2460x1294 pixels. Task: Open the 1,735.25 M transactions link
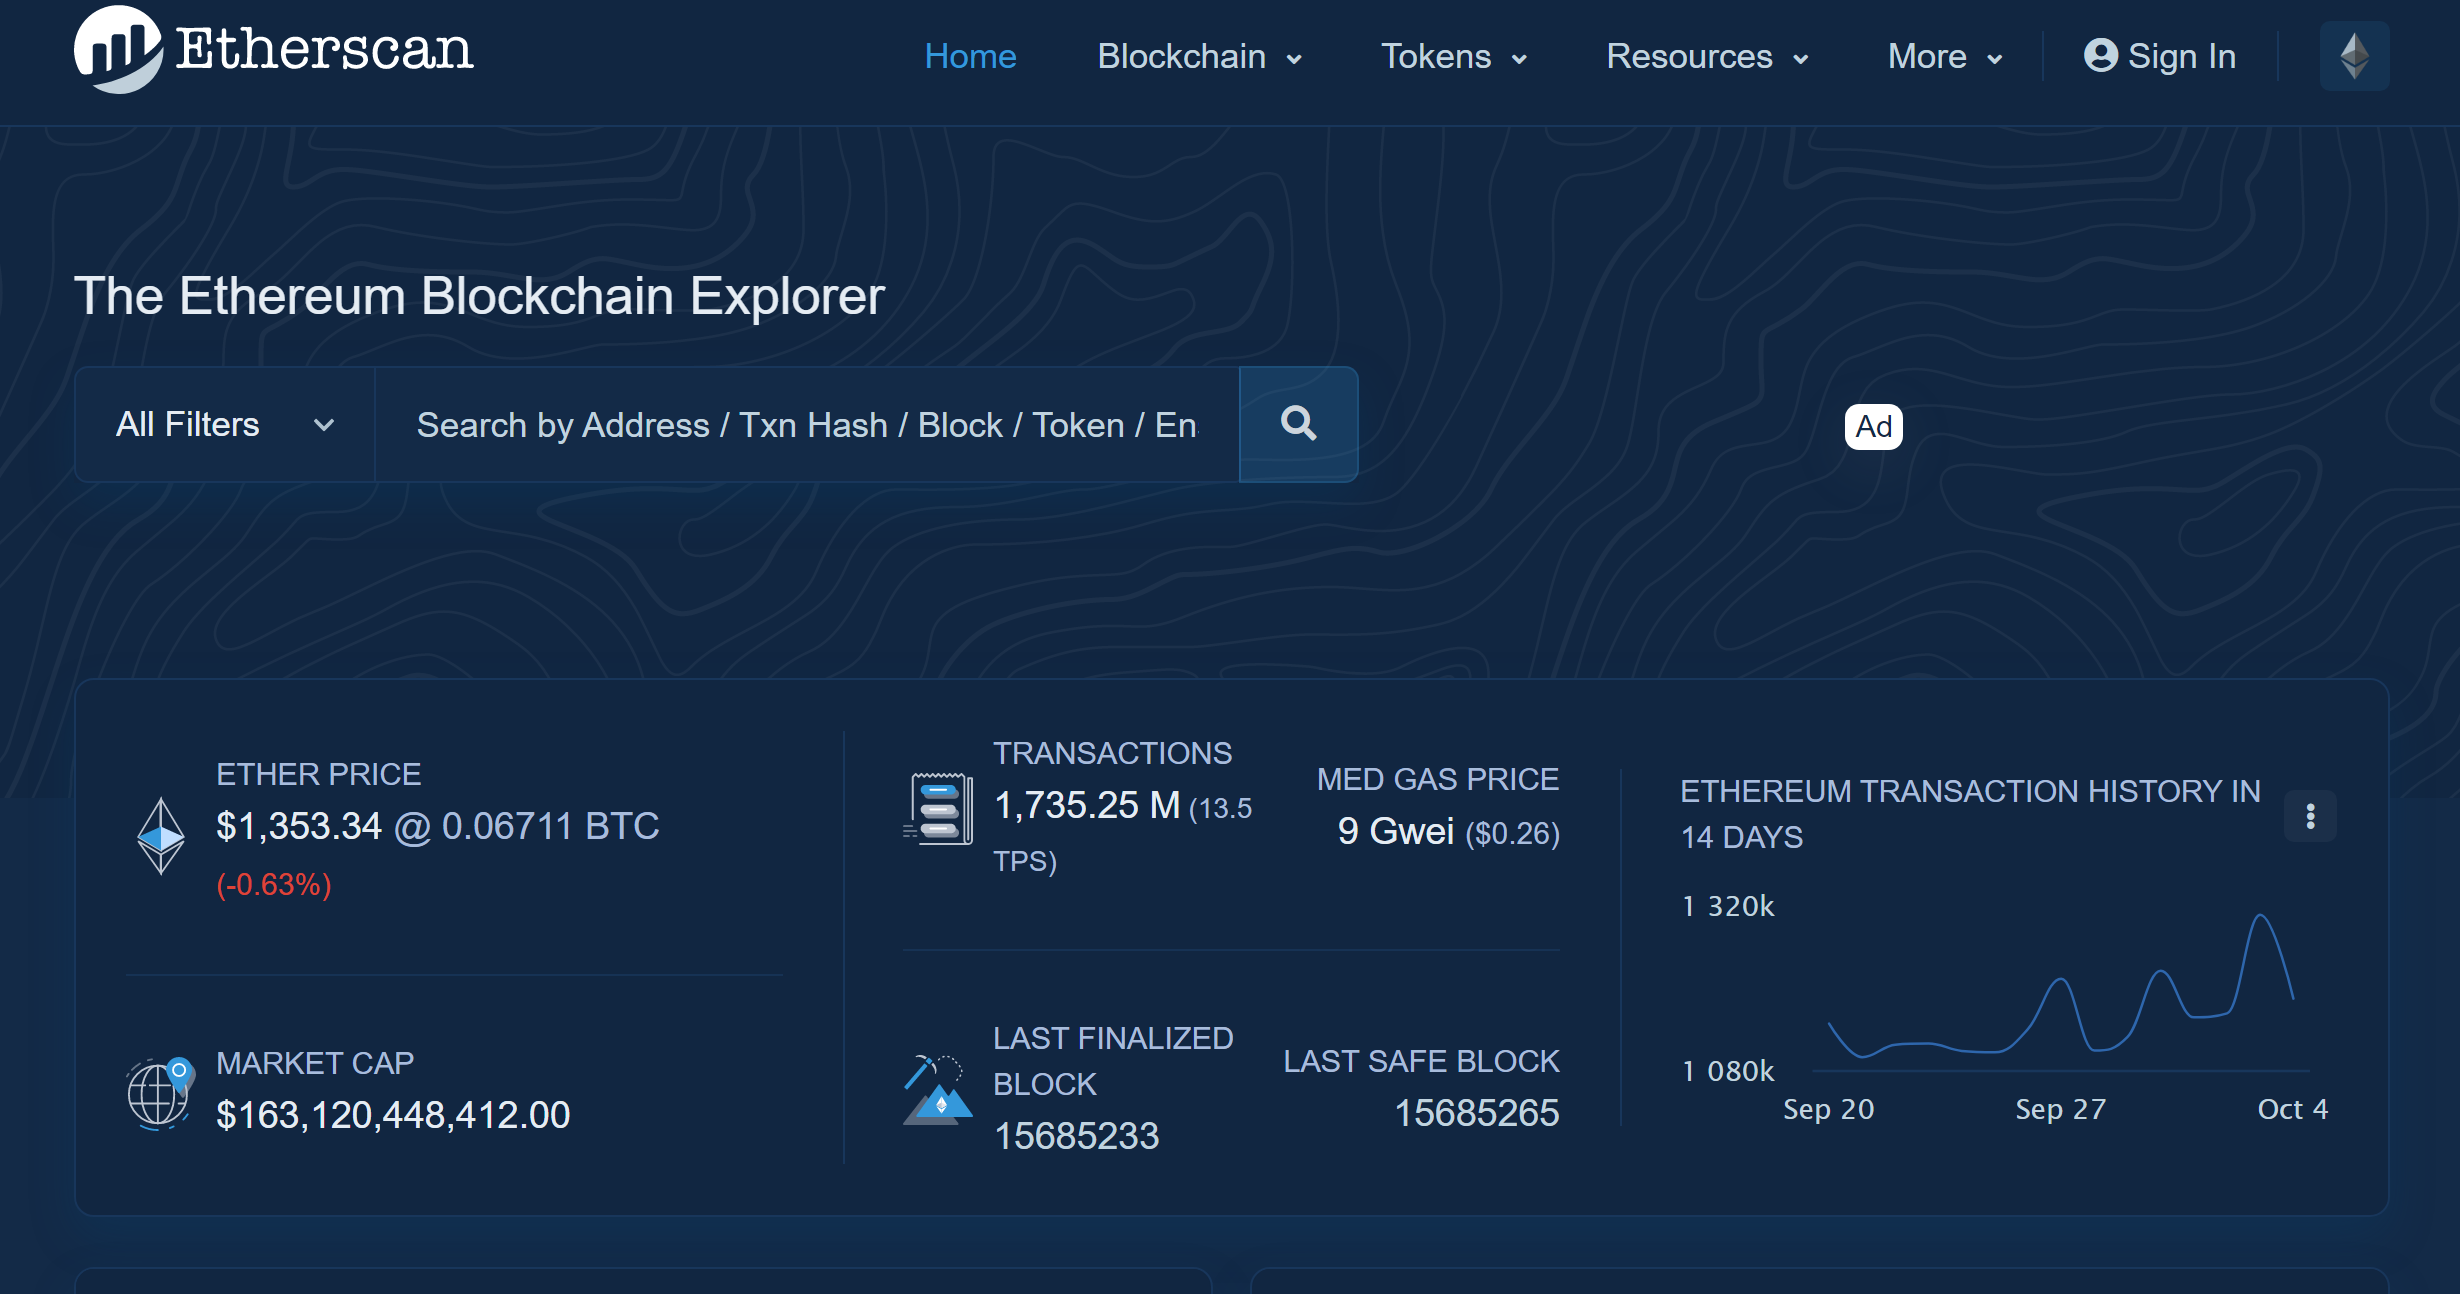coord(1087,806)
